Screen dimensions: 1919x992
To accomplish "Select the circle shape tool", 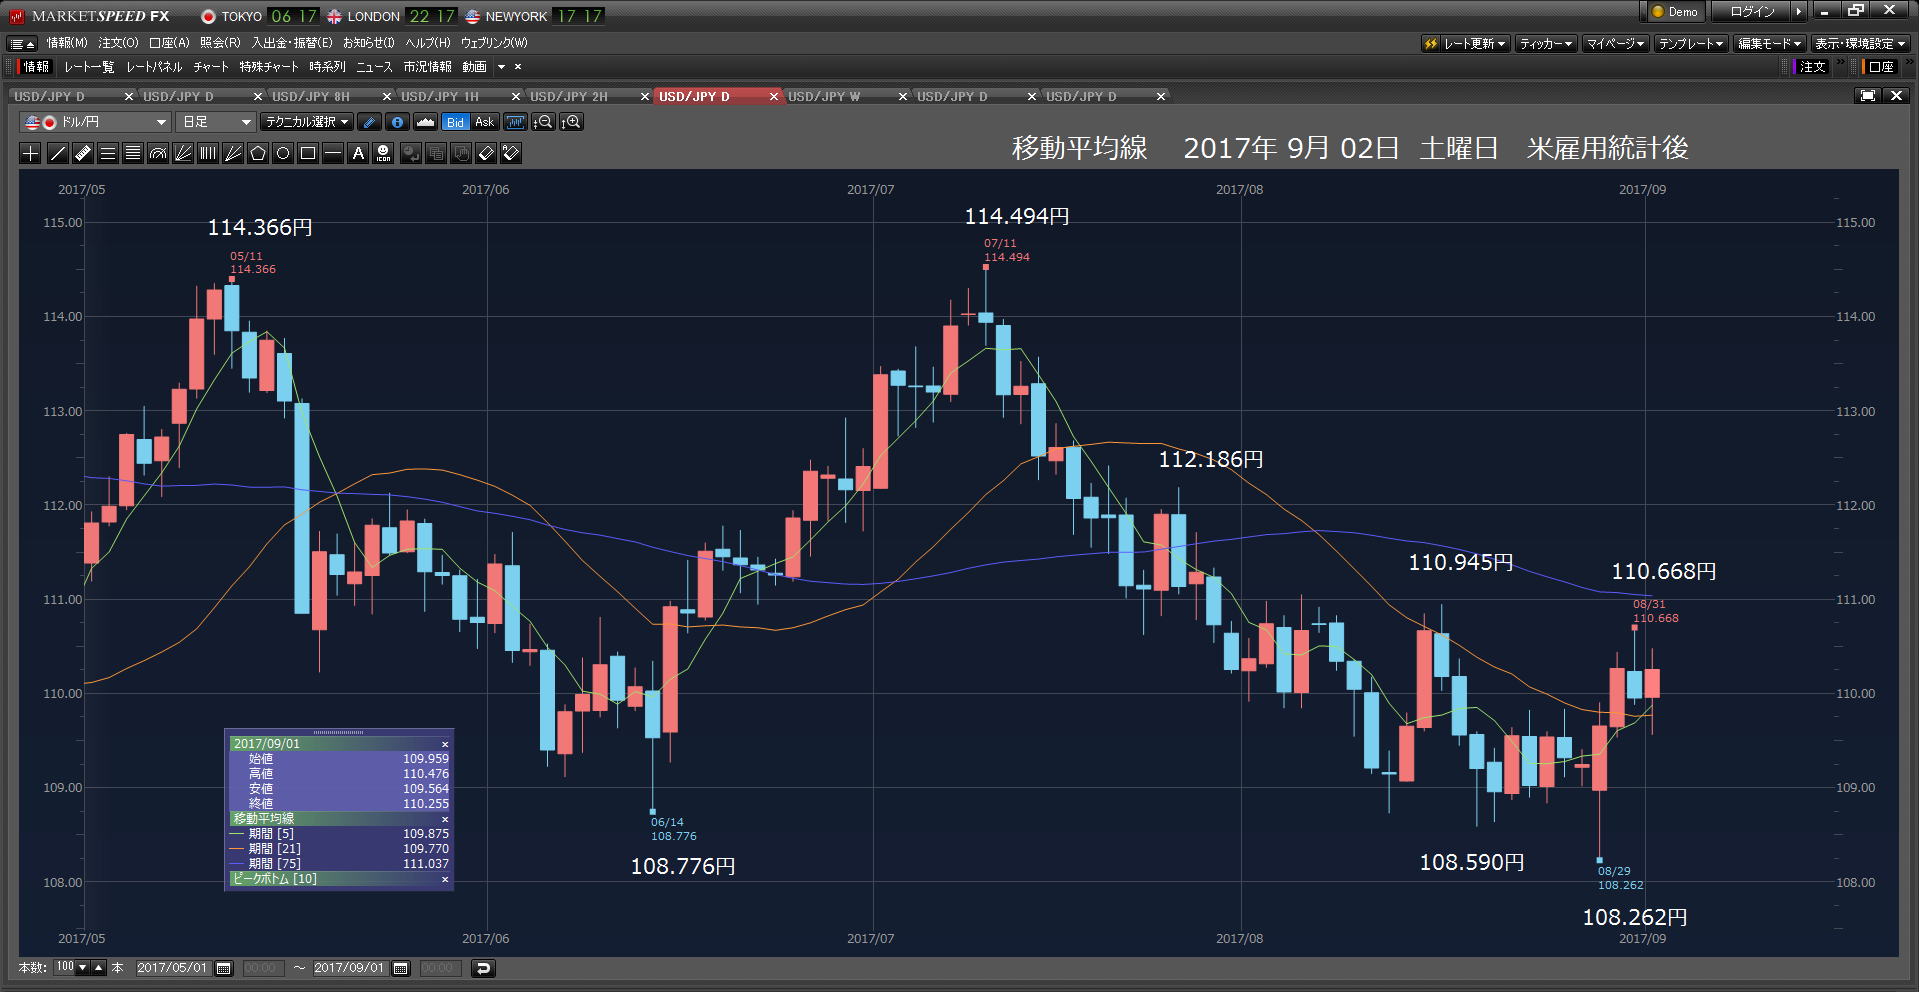I will (x=283, y=153).
